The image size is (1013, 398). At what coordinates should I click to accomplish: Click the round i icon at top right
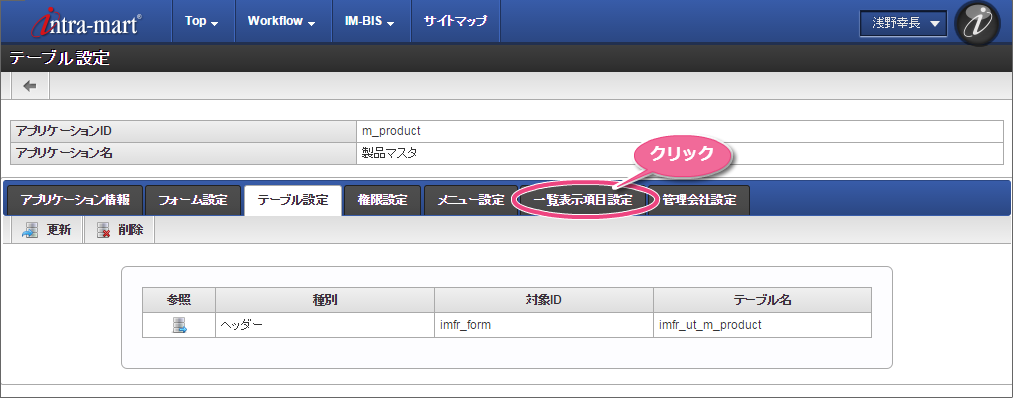977,23
